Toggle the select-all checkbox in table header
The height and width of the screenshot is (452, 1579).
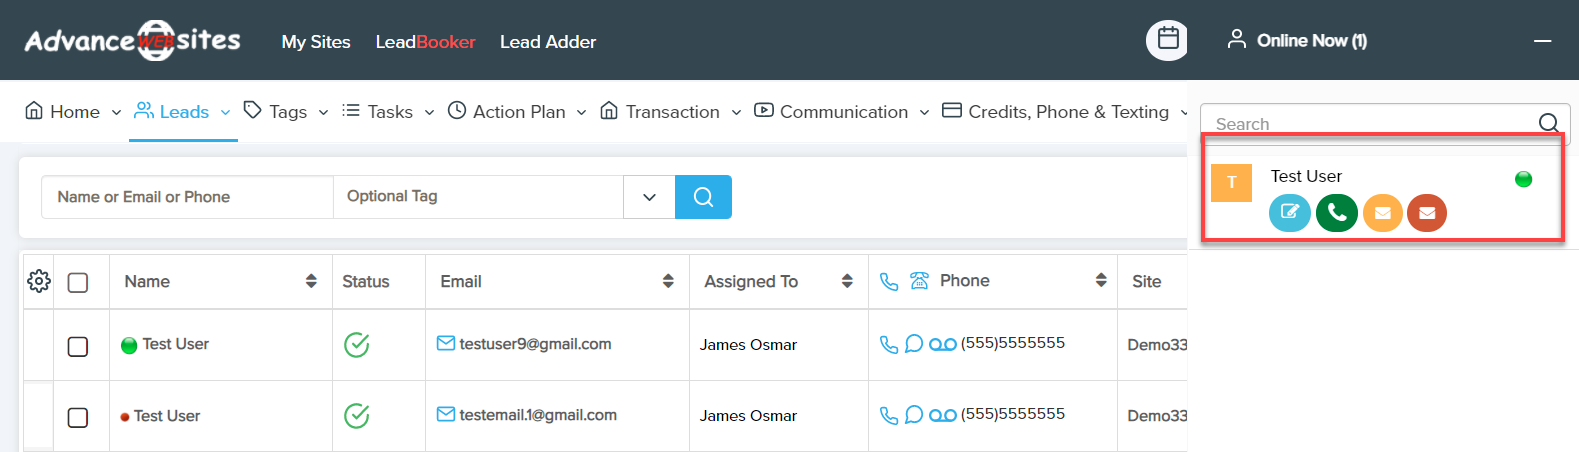tap(78, 283)
